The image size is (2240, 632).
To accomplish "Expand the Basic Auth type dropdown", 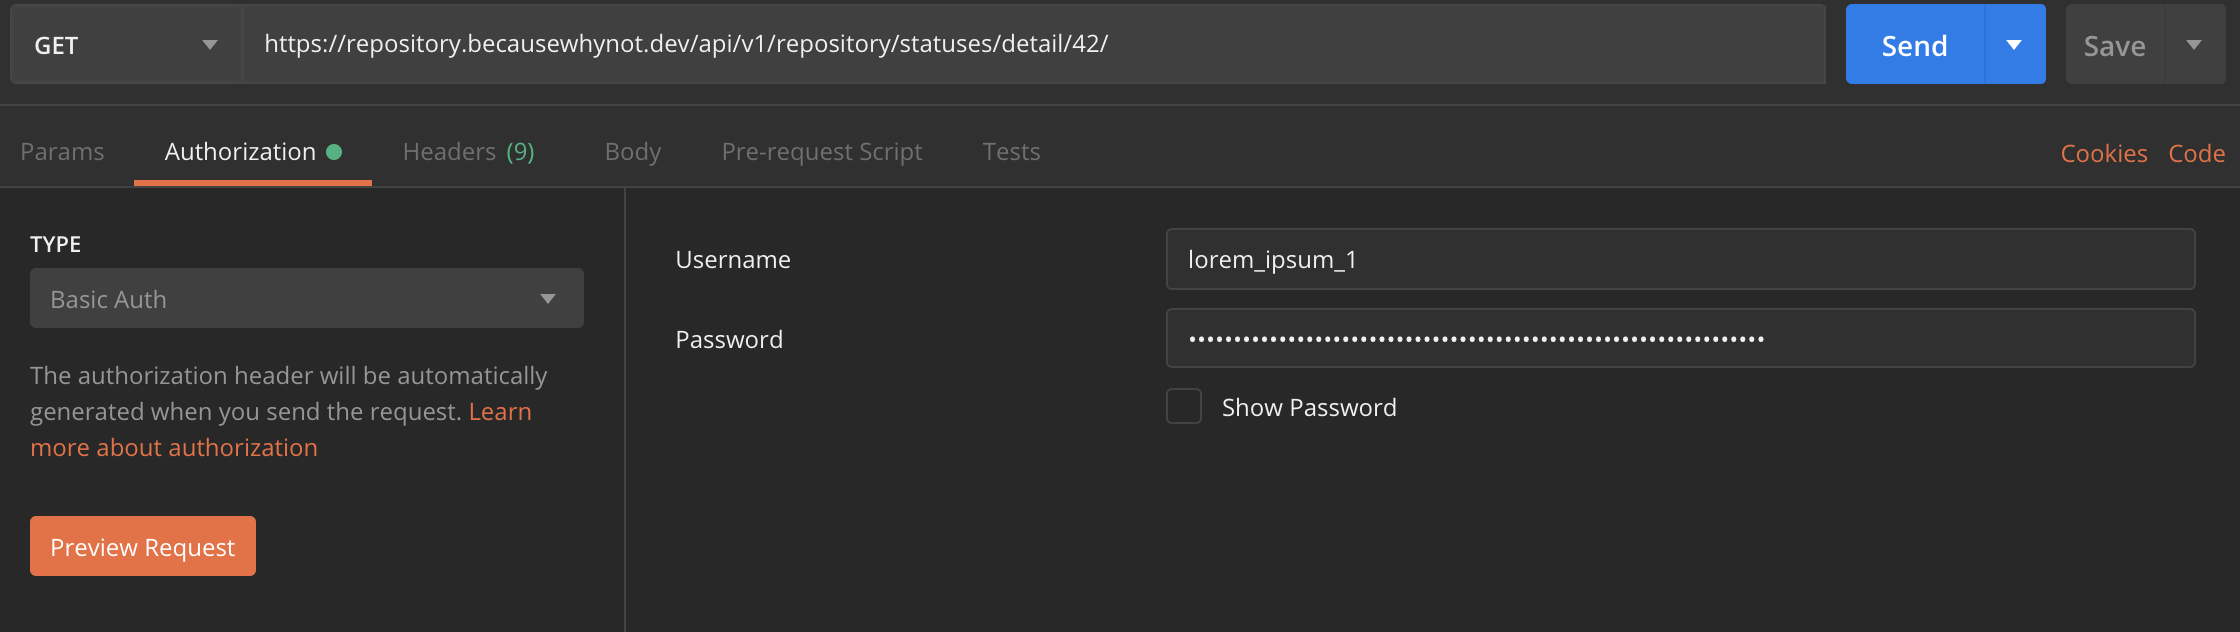I will [x=307, y=298].
